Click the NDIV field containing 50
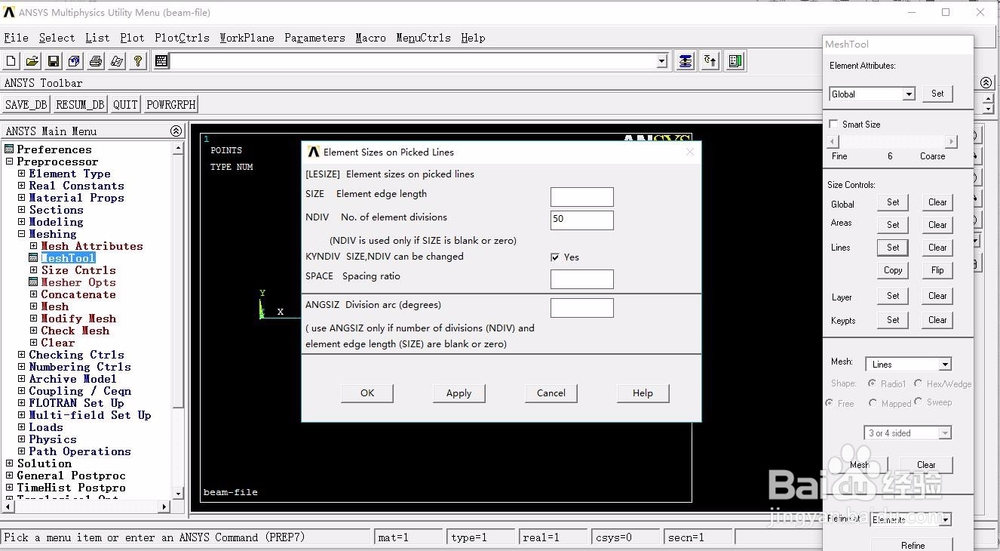Viewport: 1000px width, 551px height. [x=582, y=220]
